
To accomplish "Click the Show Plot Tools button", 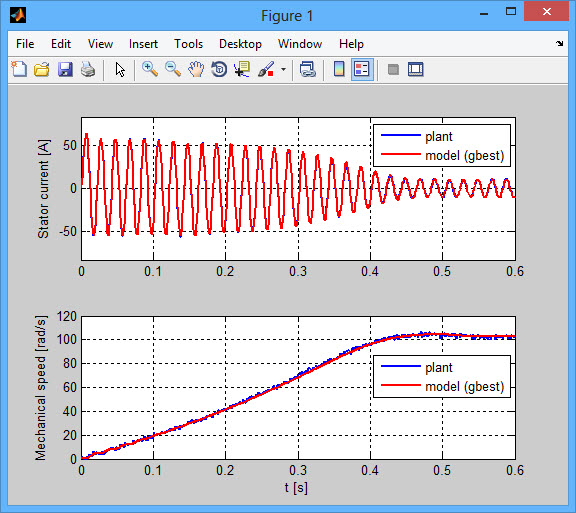I will [416, 69].
